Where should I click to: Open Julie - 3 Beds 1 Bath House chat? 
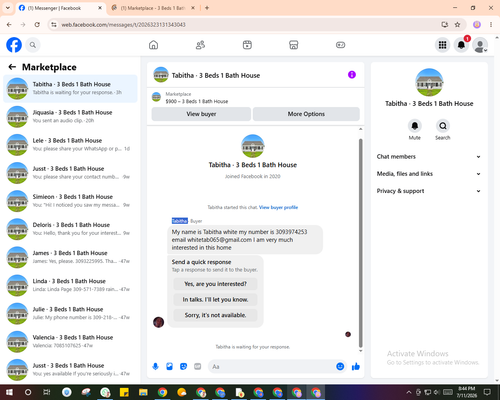click(70, 313)
